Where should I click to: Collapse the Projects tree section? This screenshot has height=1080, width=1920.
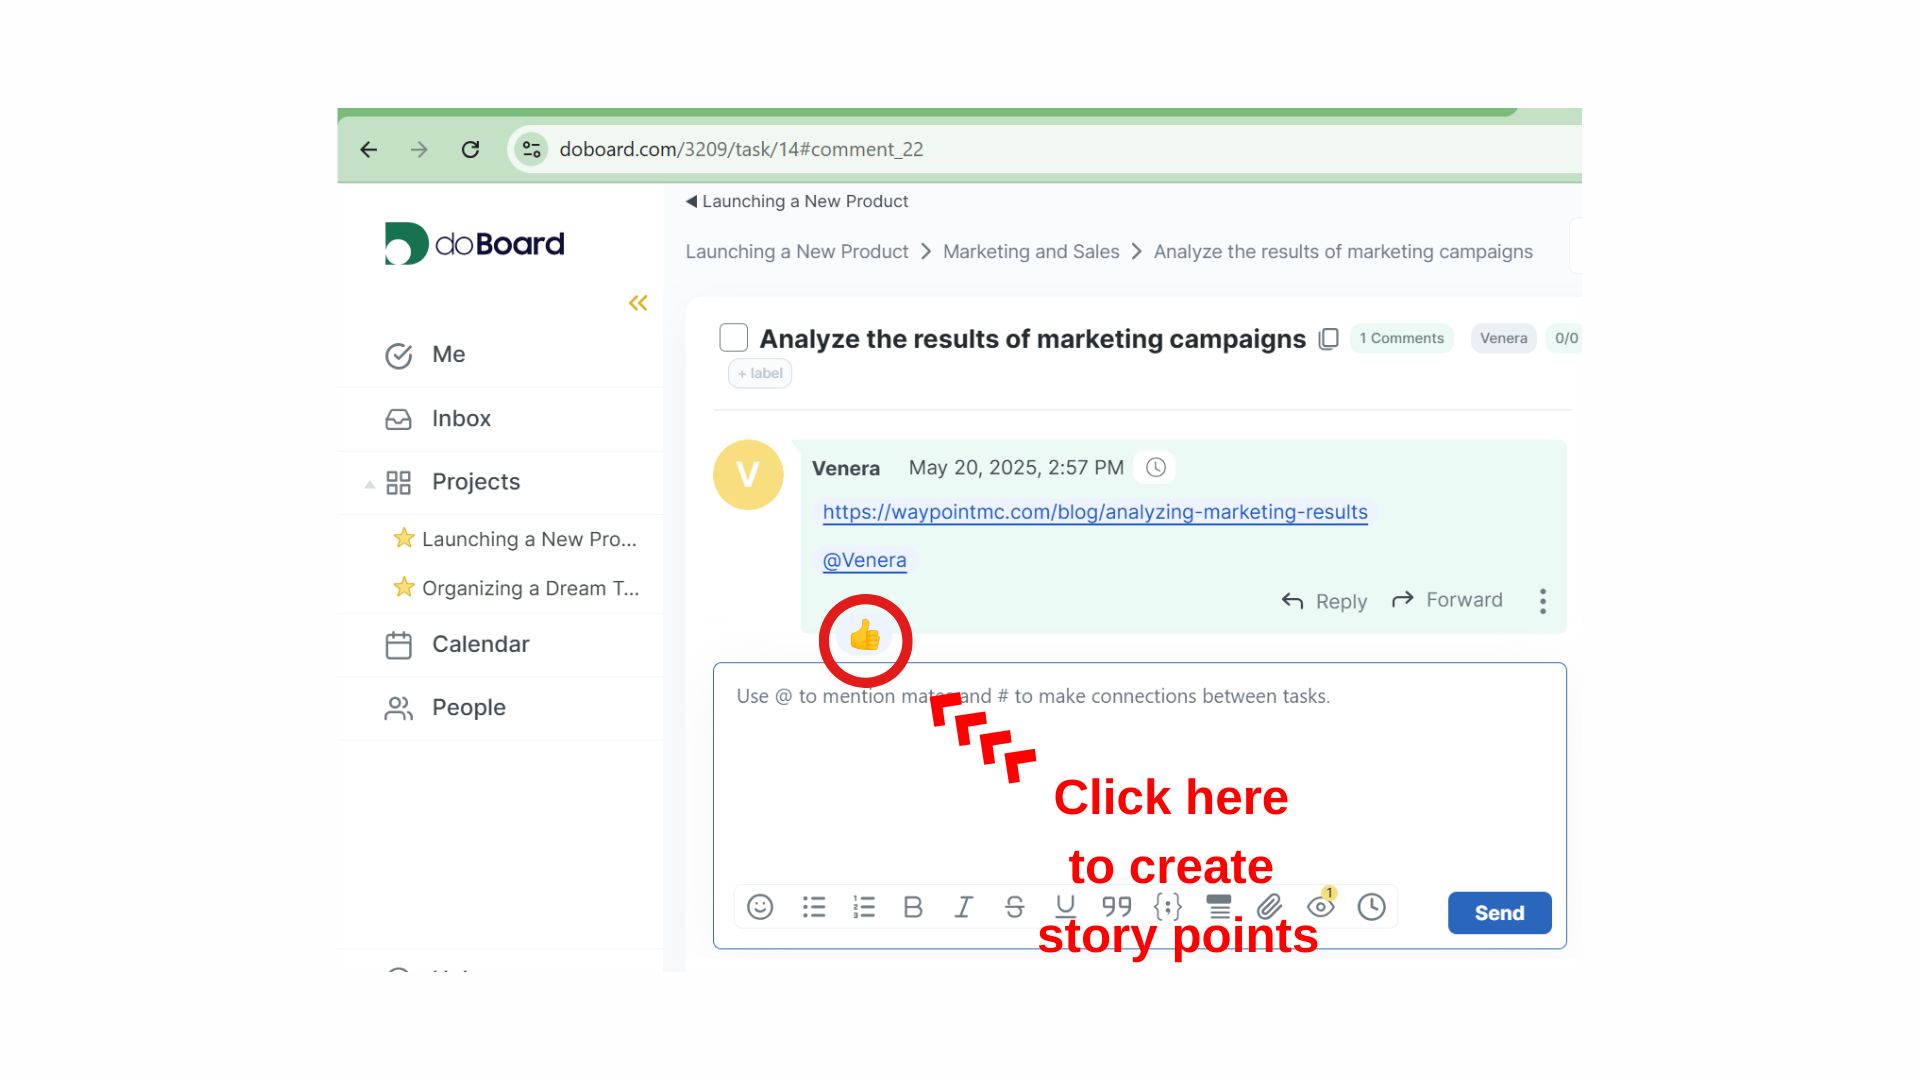369,484
